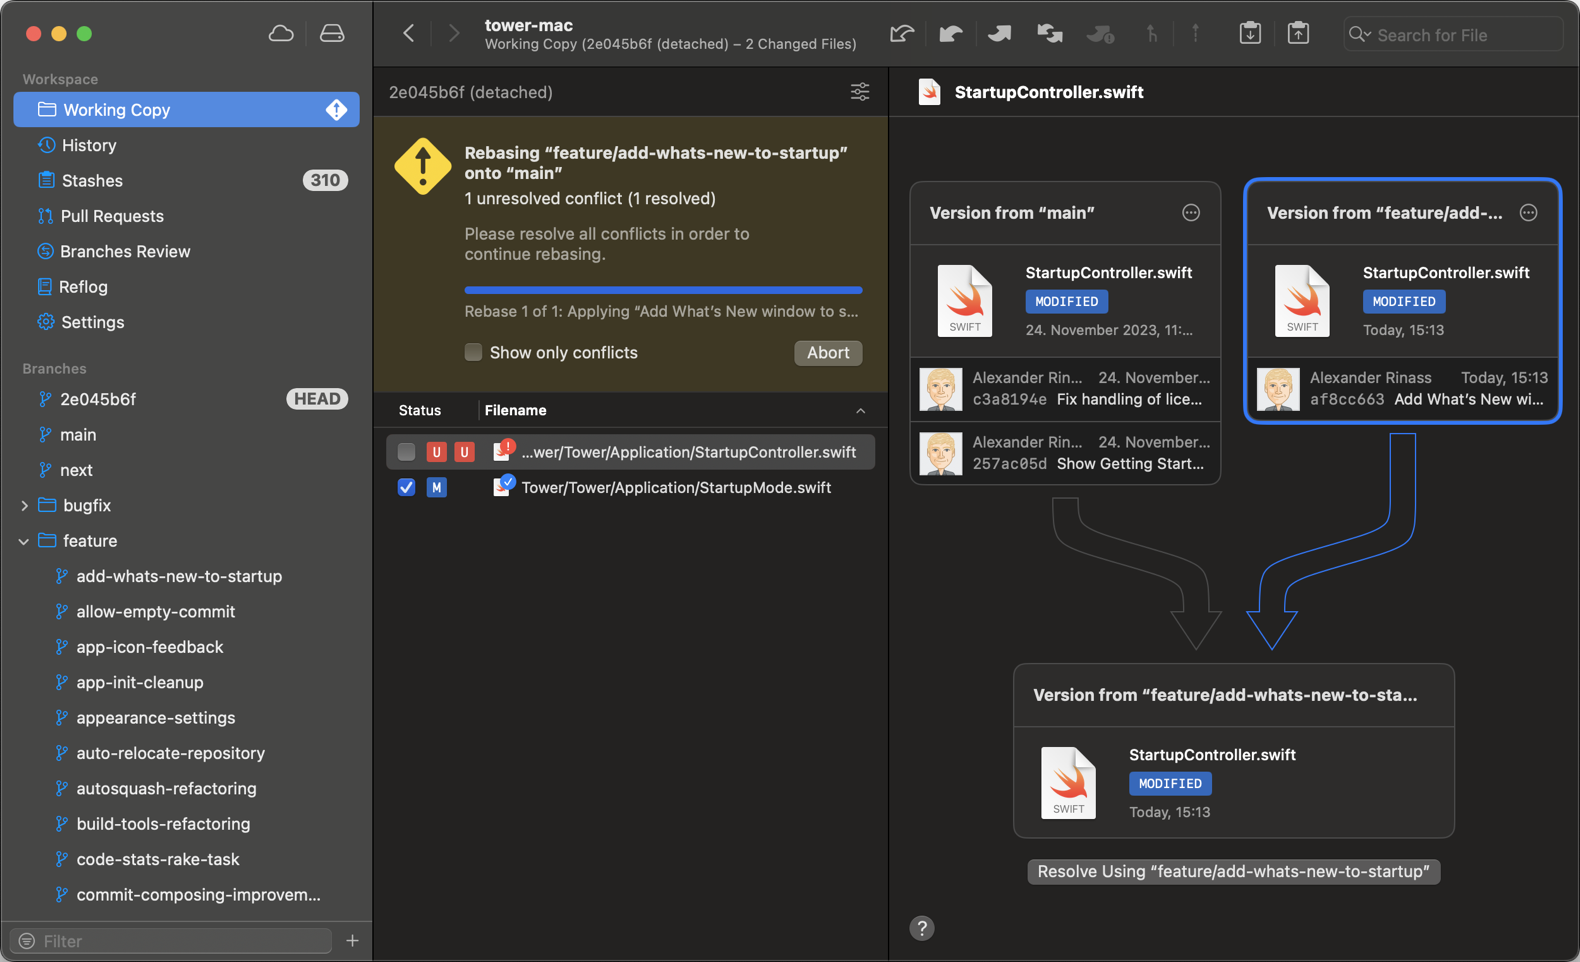Stage the conflicted StartupController.swift checkbox
Image resolution: width=1580 pixels, height=962 pixels.
pyautogui.click(x=406, y=452)
